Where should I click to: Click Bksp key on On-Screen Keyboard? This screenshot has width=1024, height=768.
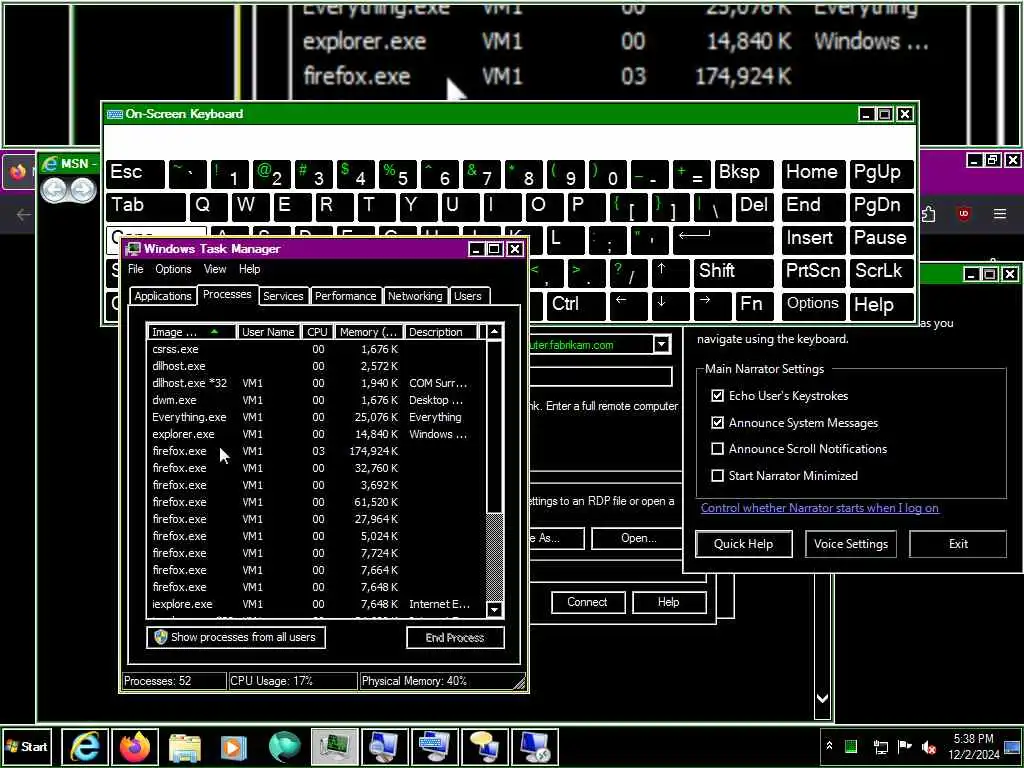pos(743,173)
